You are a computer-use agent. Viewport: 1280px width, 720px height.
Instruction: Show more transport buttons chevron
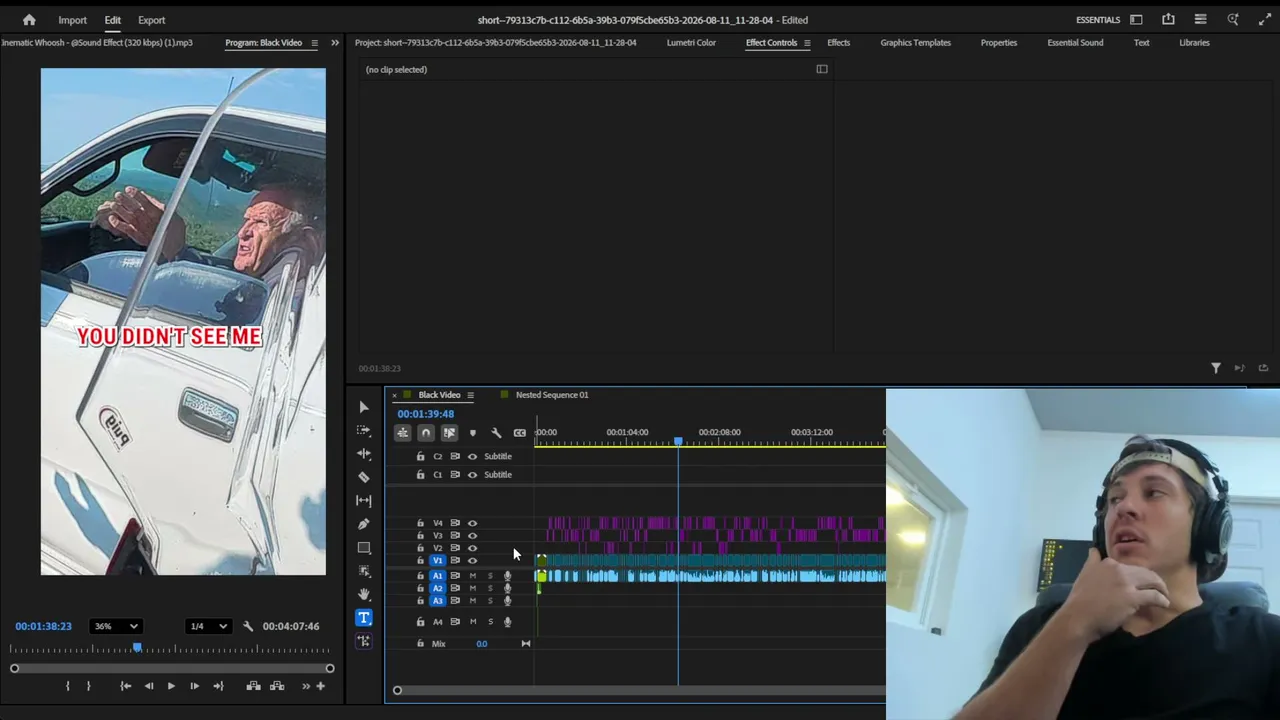coord(306,686)
